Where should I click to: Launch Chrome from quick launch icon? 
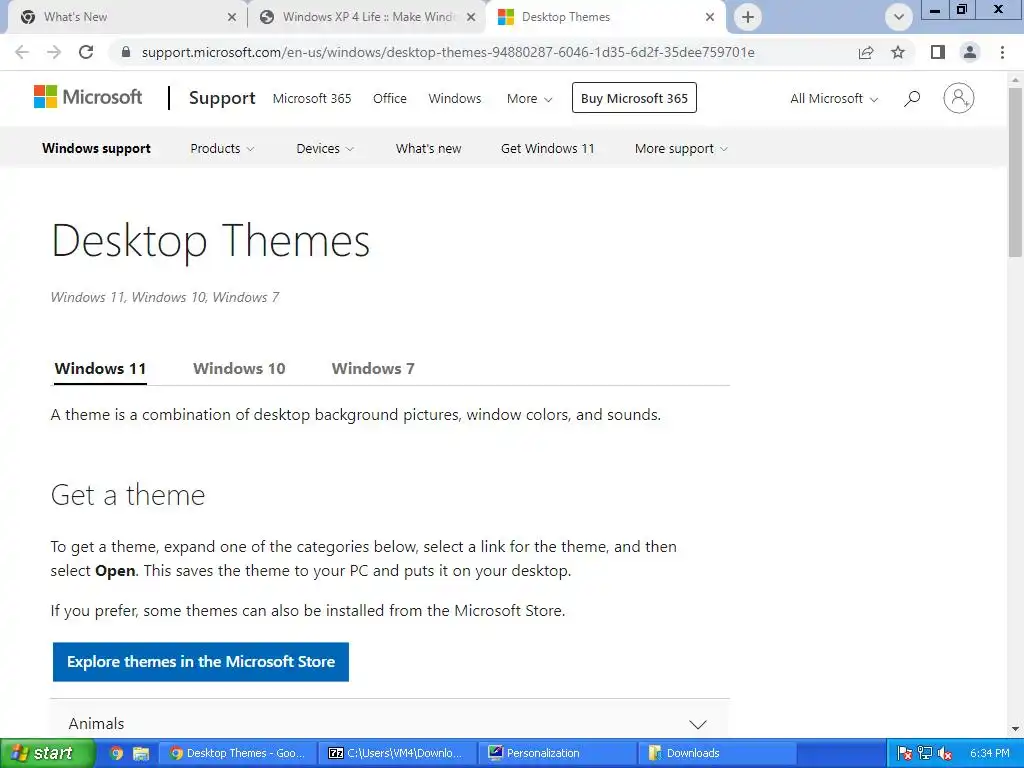116,753
